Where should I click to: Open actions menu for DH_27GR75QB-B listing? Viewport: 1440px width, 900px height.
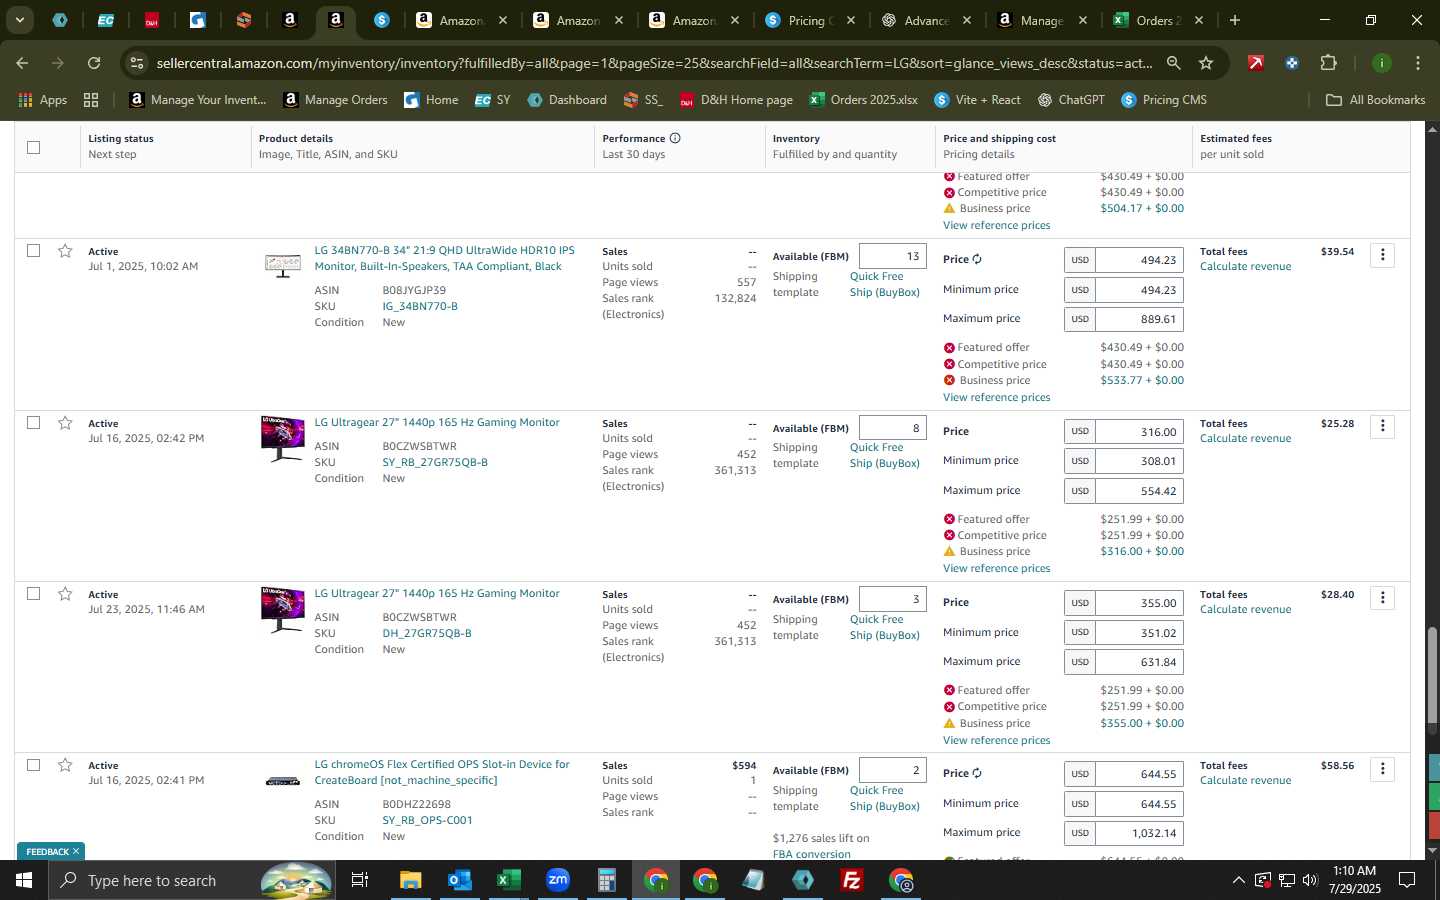[x=1383, y=598]
